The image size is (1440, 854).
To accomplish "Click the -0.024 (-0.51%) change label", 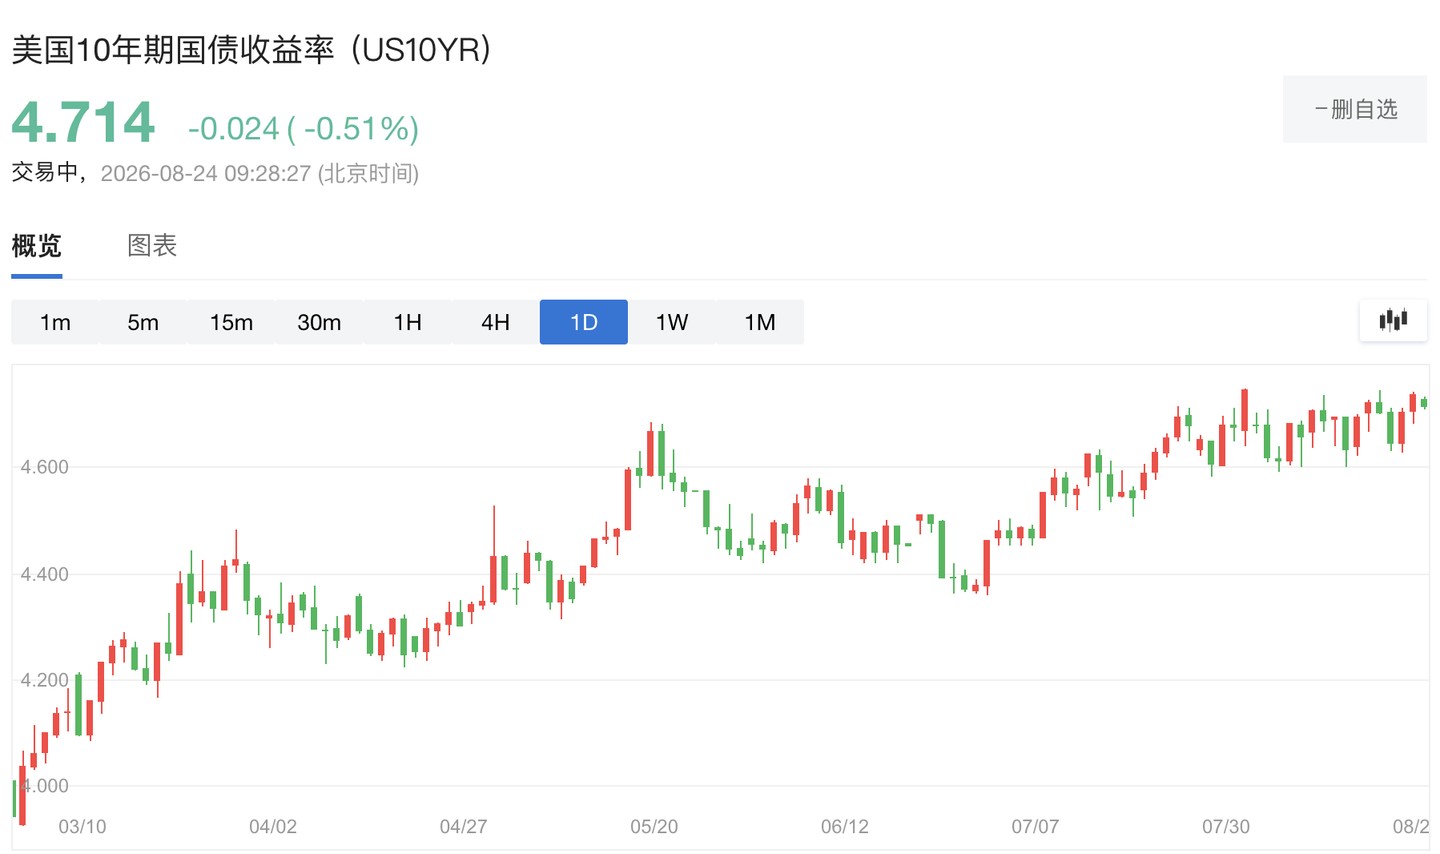I will [303, 128].
